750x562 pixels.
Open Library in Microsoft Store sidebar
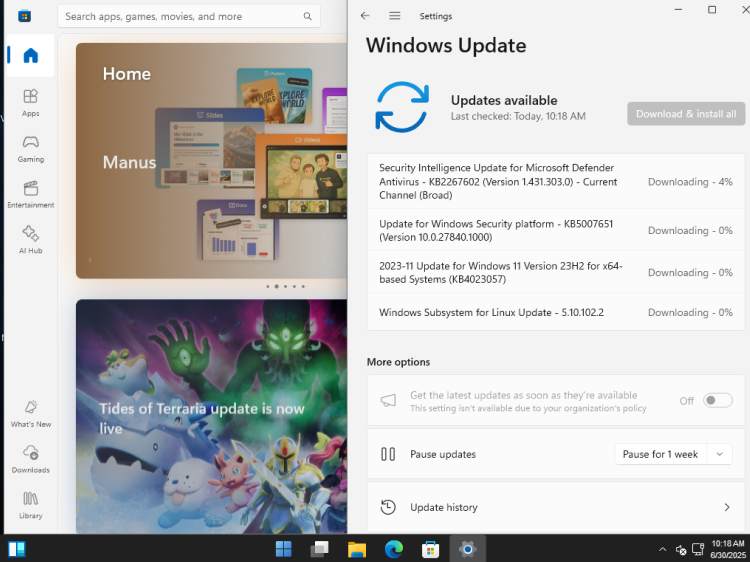click(31, 505)
